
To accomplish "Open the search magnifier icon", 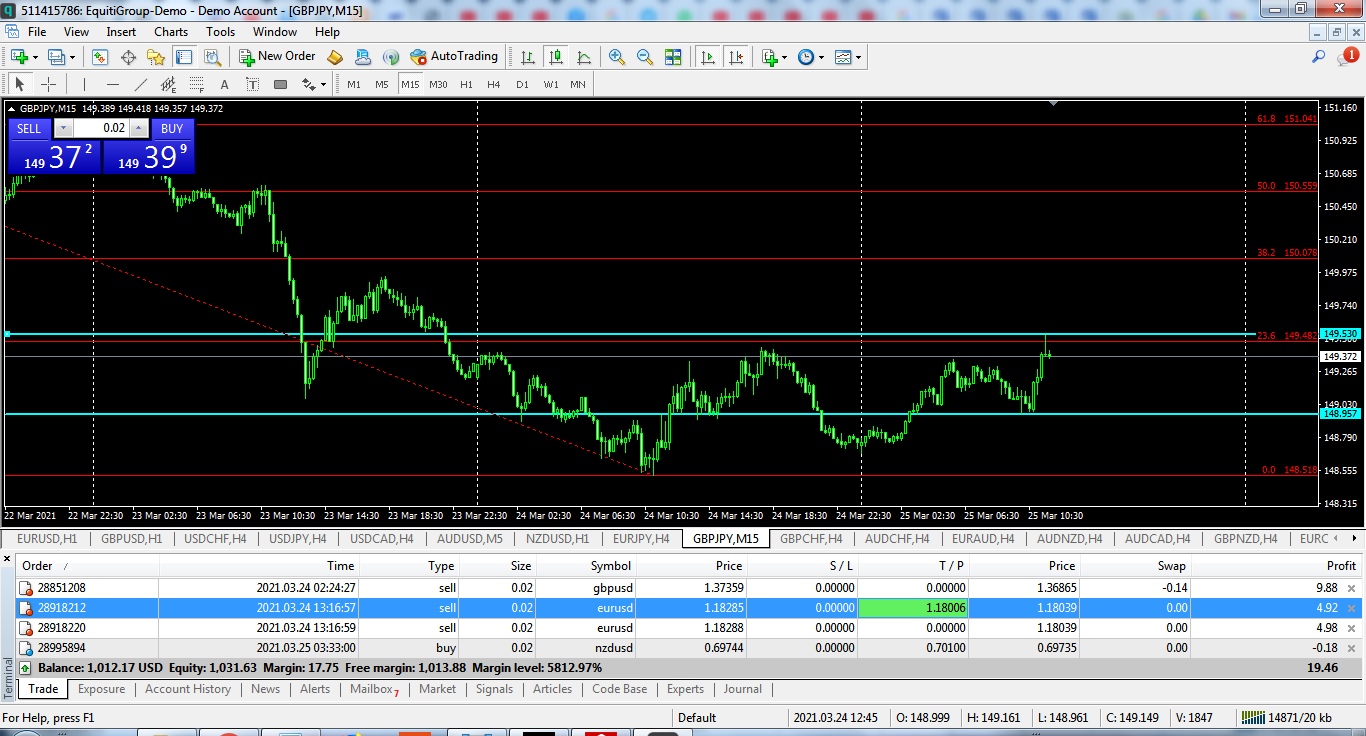I will tap(1319, 57).
